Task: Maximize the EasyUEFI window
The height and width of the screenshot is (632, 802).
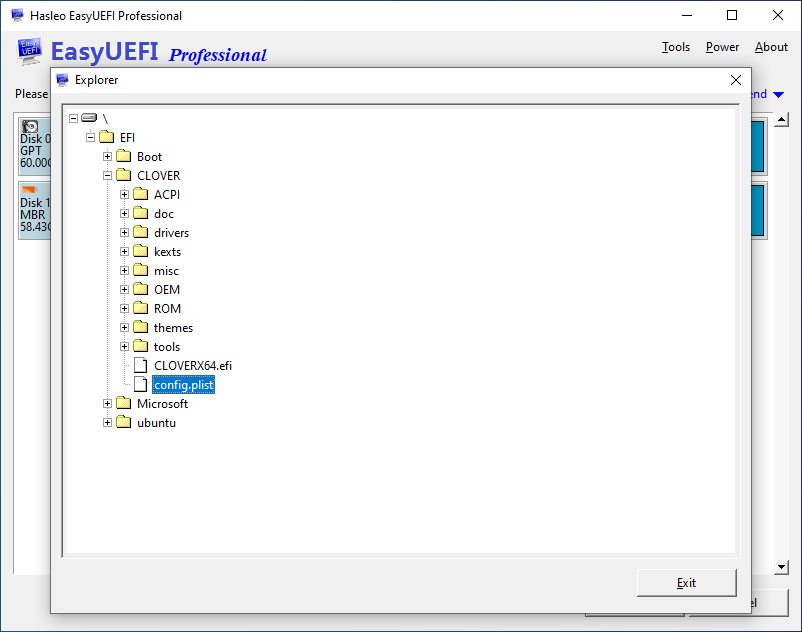Action: [x=732, y=15]
